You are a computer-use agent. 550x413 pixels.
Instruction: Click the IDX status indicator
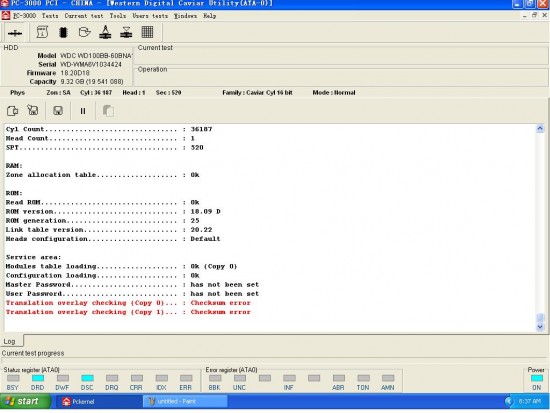[x=161, y=378]
